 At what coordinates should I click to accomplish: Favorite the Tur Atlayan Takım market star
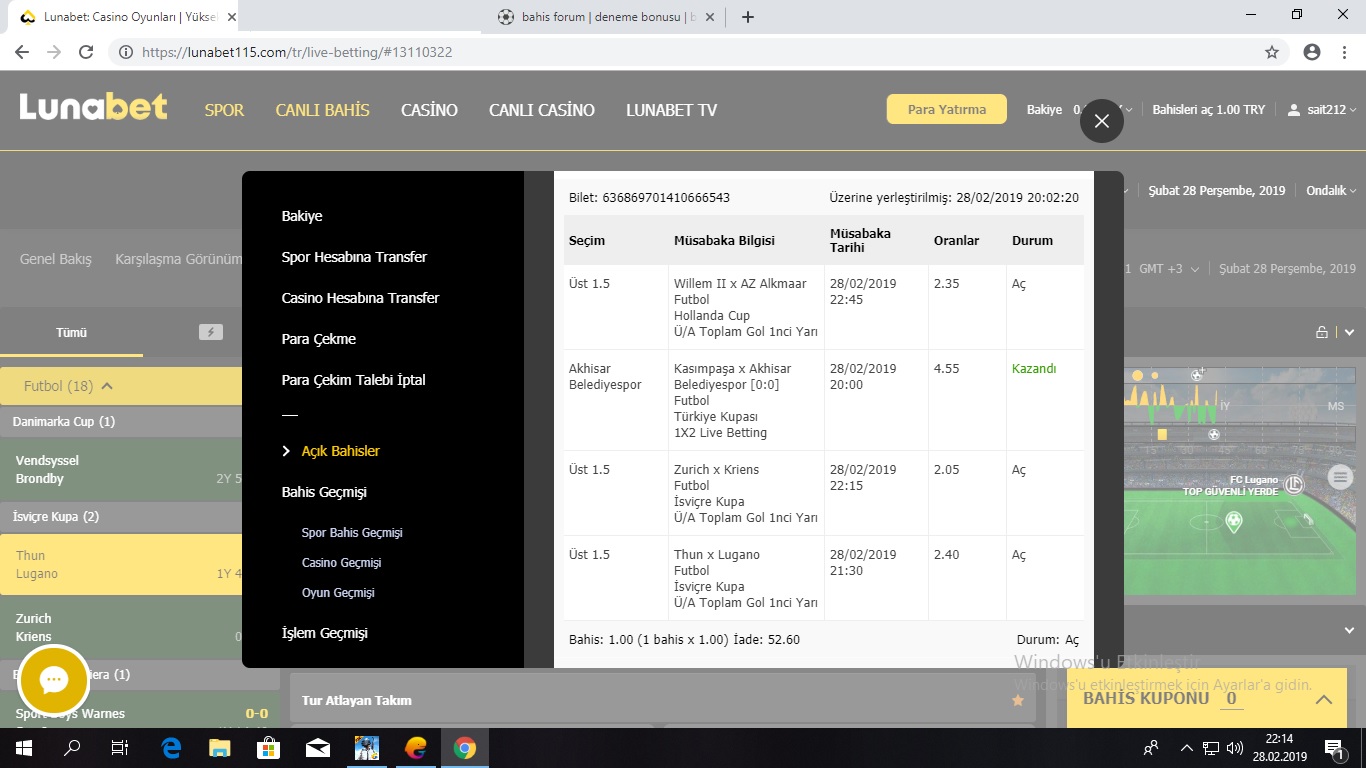tap(1018, 700)
